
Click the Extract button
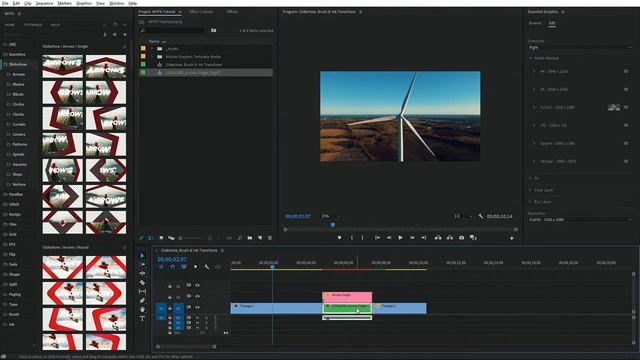[449, 238]
